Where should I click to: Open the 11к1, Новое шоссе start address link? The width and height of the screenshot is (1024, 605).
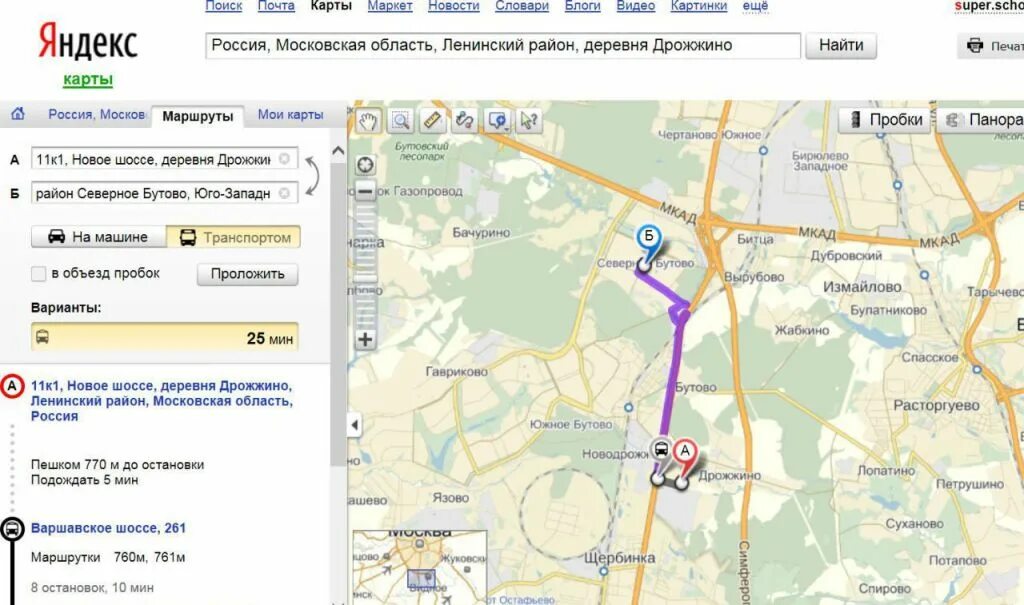(161, 401)
